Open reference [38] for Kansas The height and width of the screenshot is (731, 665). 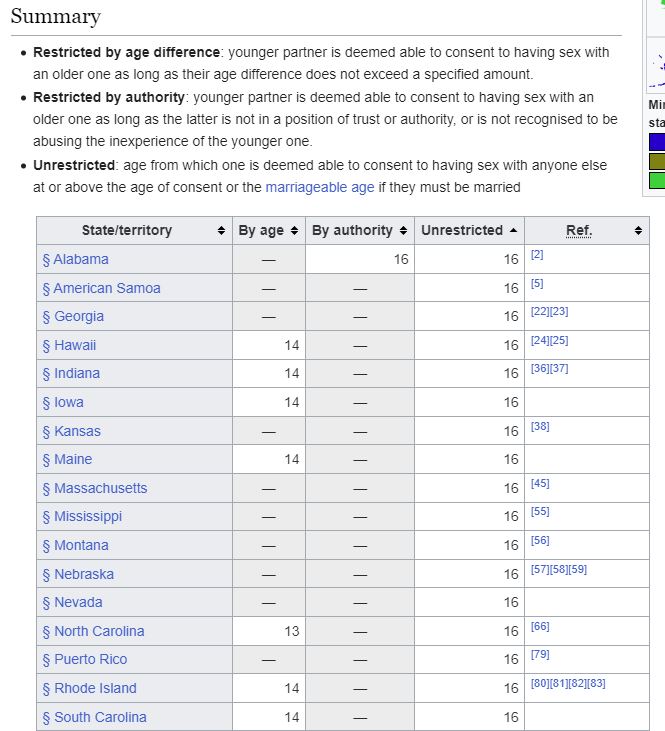click(x=540, y=427)
